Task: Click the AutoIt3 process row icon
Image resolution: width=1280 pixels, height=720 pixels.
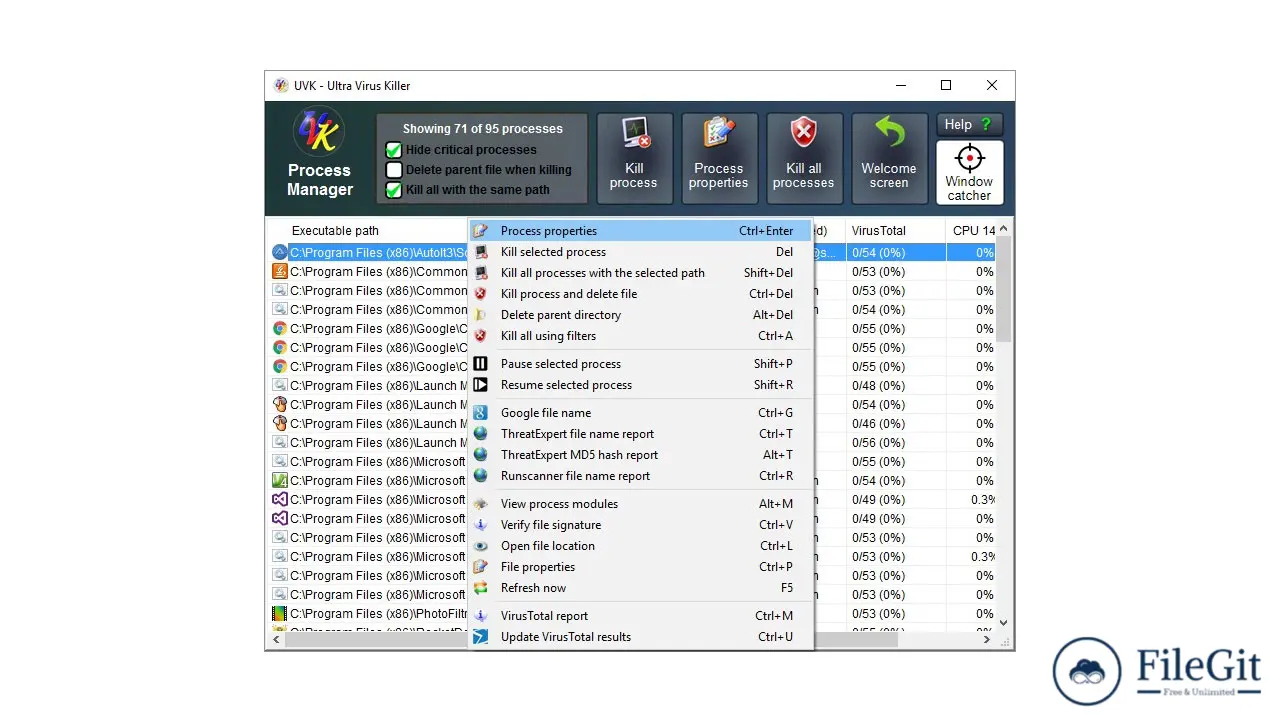Action: pos(280,253)
